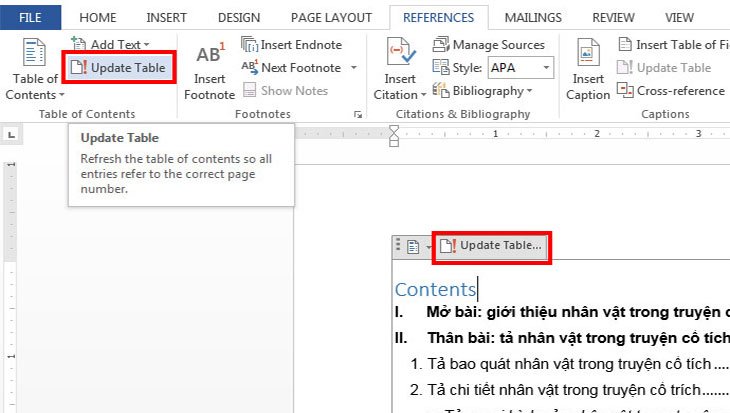The width and height of the screenshot is (730, 413).
Task: Go to Next Footnote
Action: pos(292,68)
